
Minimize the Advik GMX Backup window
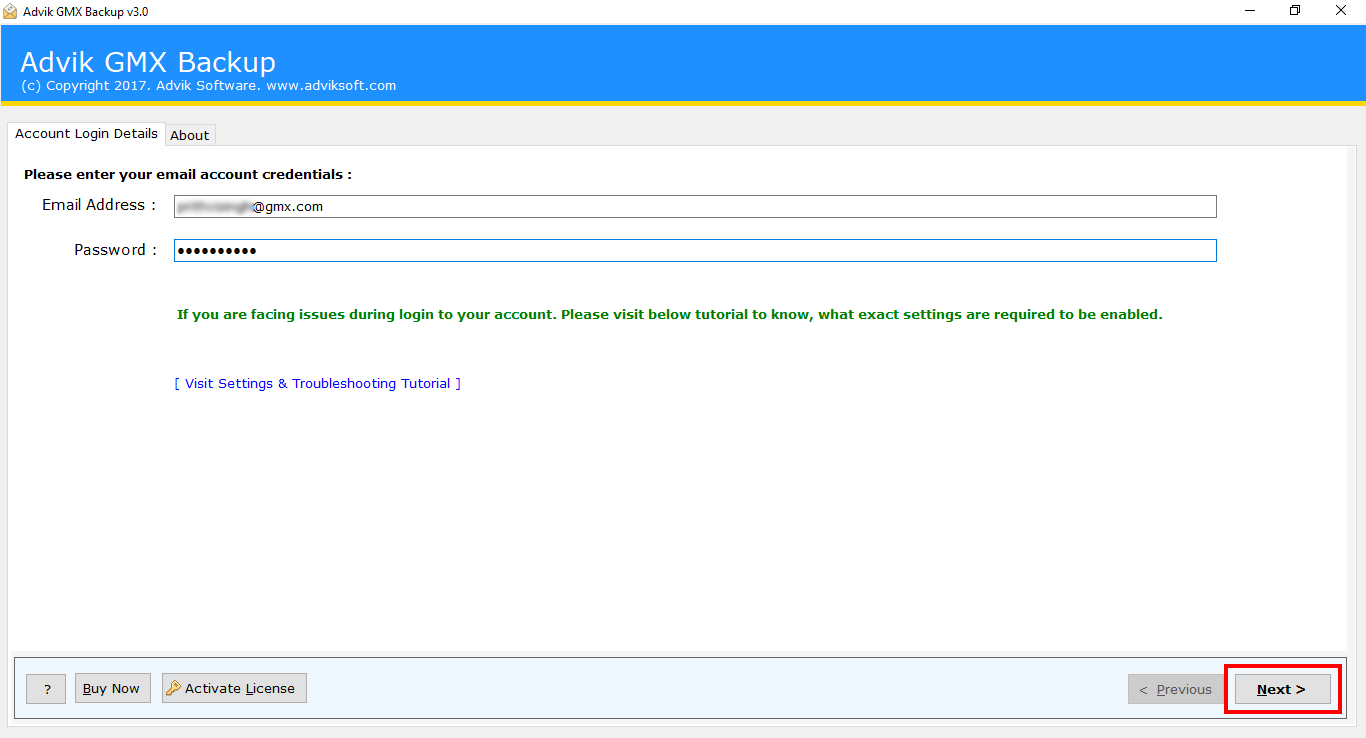click(1250, 11)
